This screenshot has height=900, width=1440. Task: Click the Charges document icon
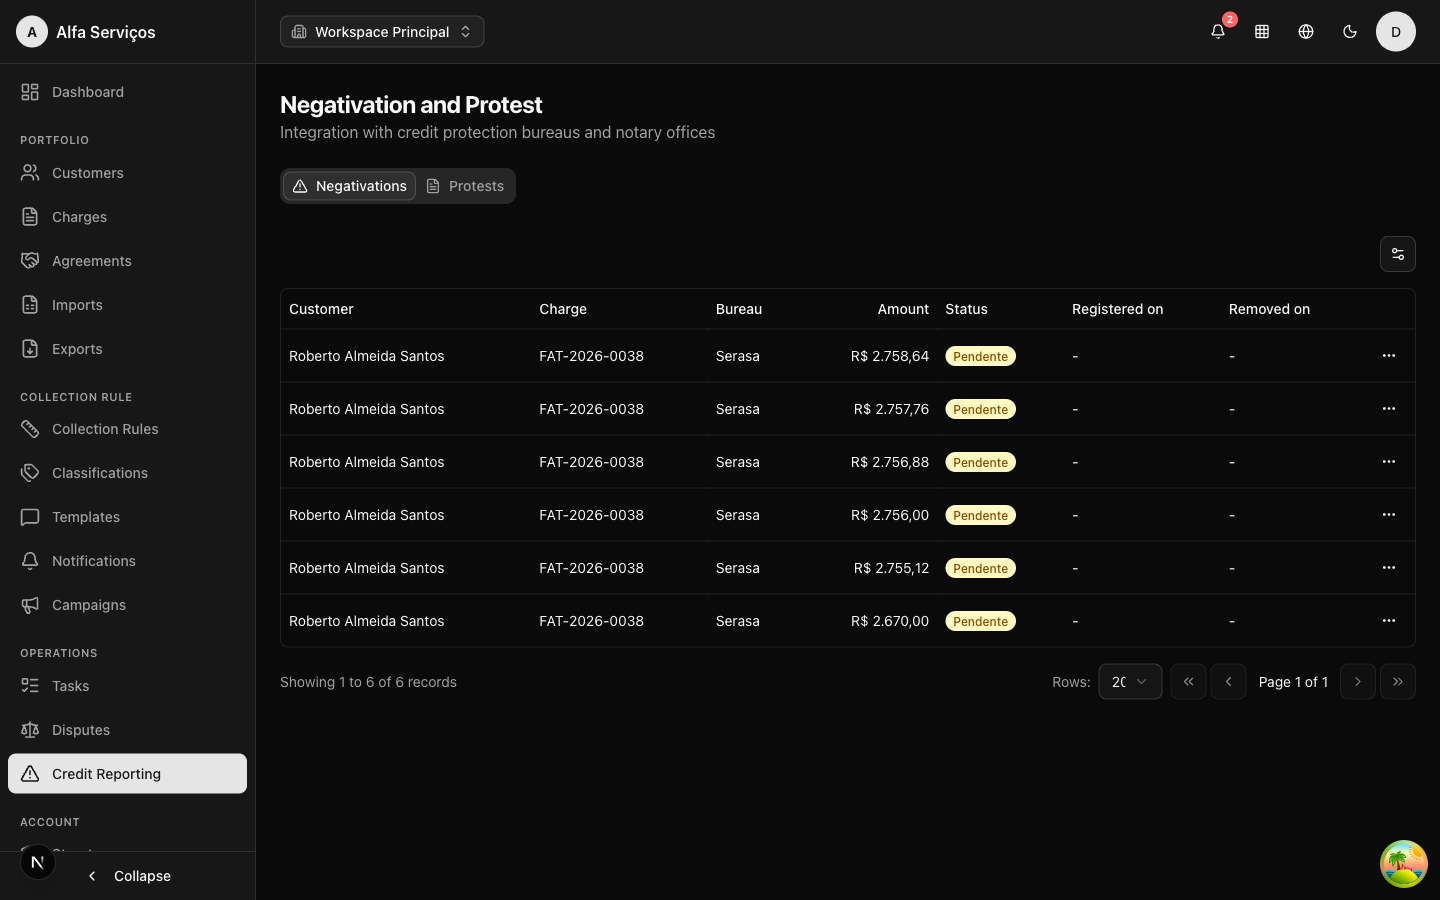pos(30,217)
